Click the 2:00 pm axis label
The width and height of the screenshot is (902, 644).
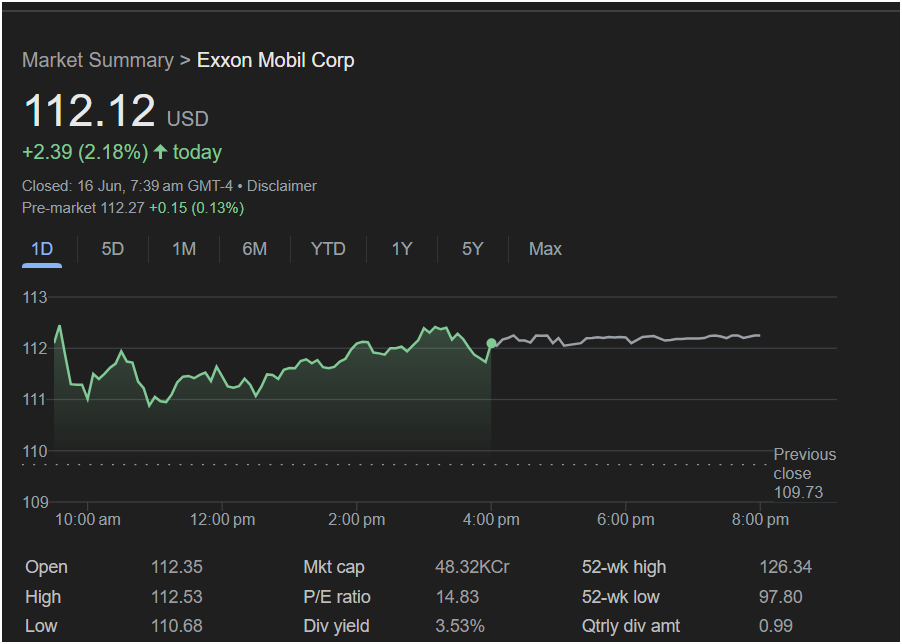[357, 520]
